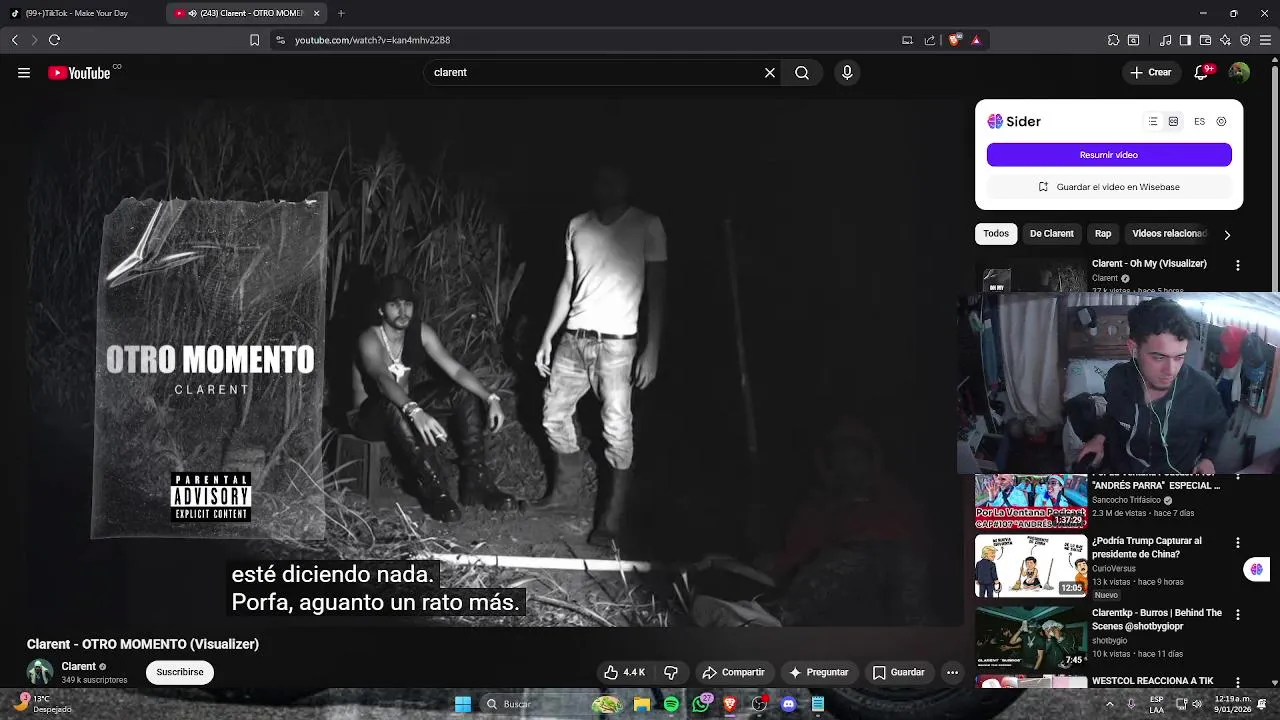
Task: Reload the current page
Action: pyautogui.click(x=54, y=40)
